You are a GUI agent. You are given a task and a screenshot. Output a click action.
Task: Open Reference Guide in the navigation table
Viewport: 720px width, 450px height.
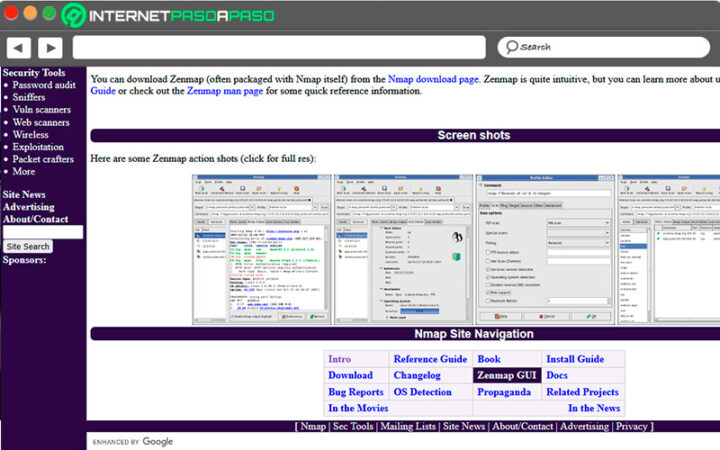coord(430,359)
